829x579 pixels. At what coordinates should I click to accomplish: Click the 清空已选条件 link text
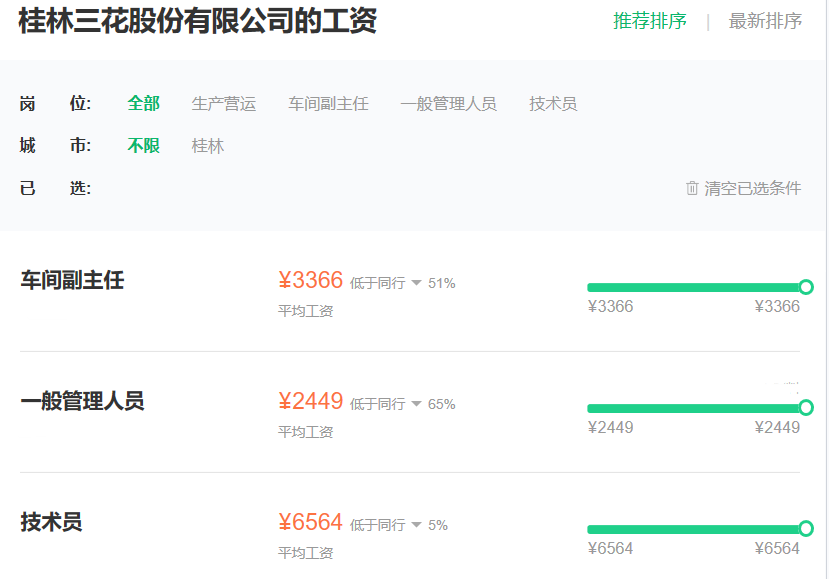pyautogui.click(x=752, y=188)
